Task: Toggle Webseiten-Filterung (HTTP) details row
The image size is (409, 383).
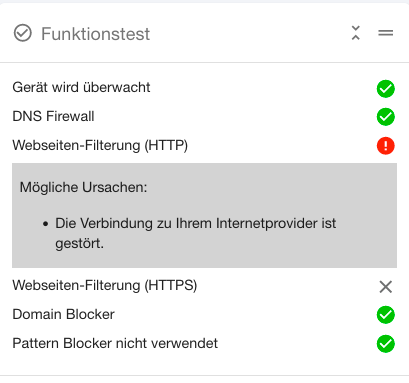Action: tap(204, 146)
